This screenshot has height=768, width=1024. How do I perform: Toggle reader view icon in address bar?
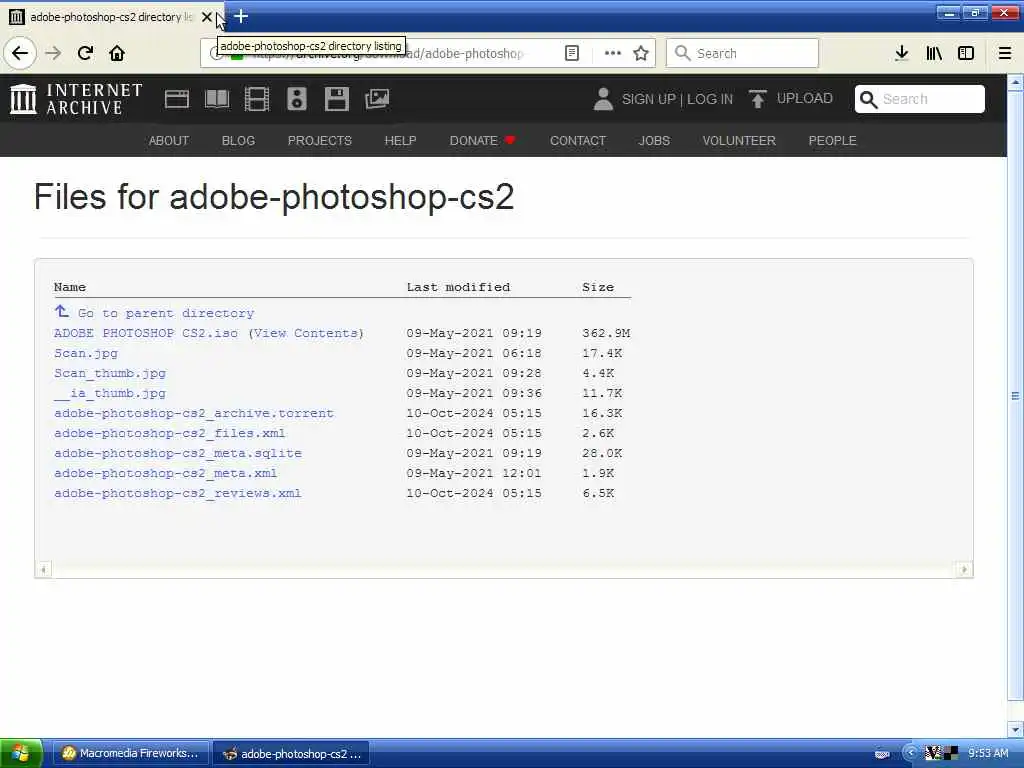coord(571,53)
